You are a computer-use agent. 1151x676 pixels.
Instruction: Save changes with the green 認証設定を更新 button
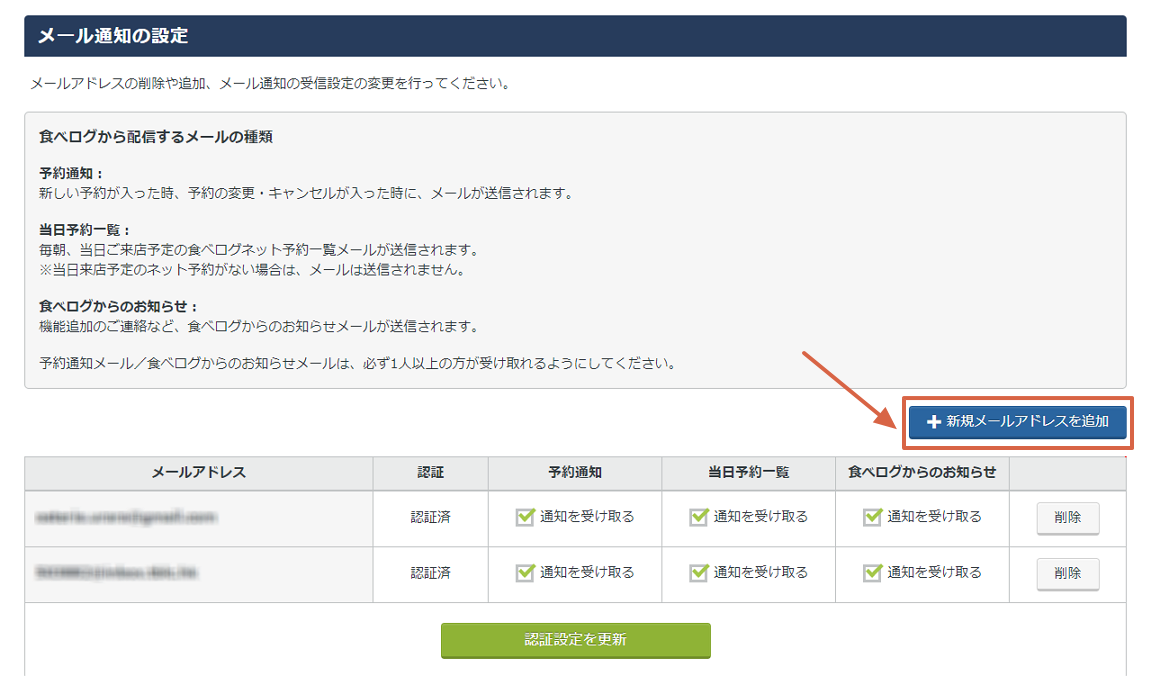[x=575, y=640]
